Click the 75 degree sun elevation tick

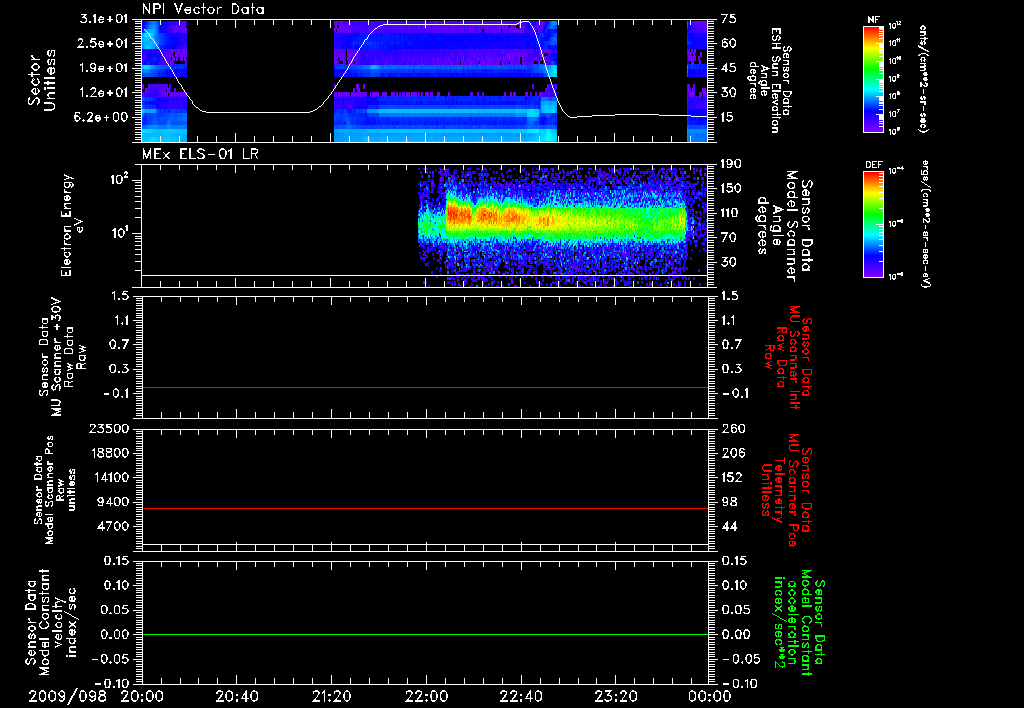(x=728, y=19)
